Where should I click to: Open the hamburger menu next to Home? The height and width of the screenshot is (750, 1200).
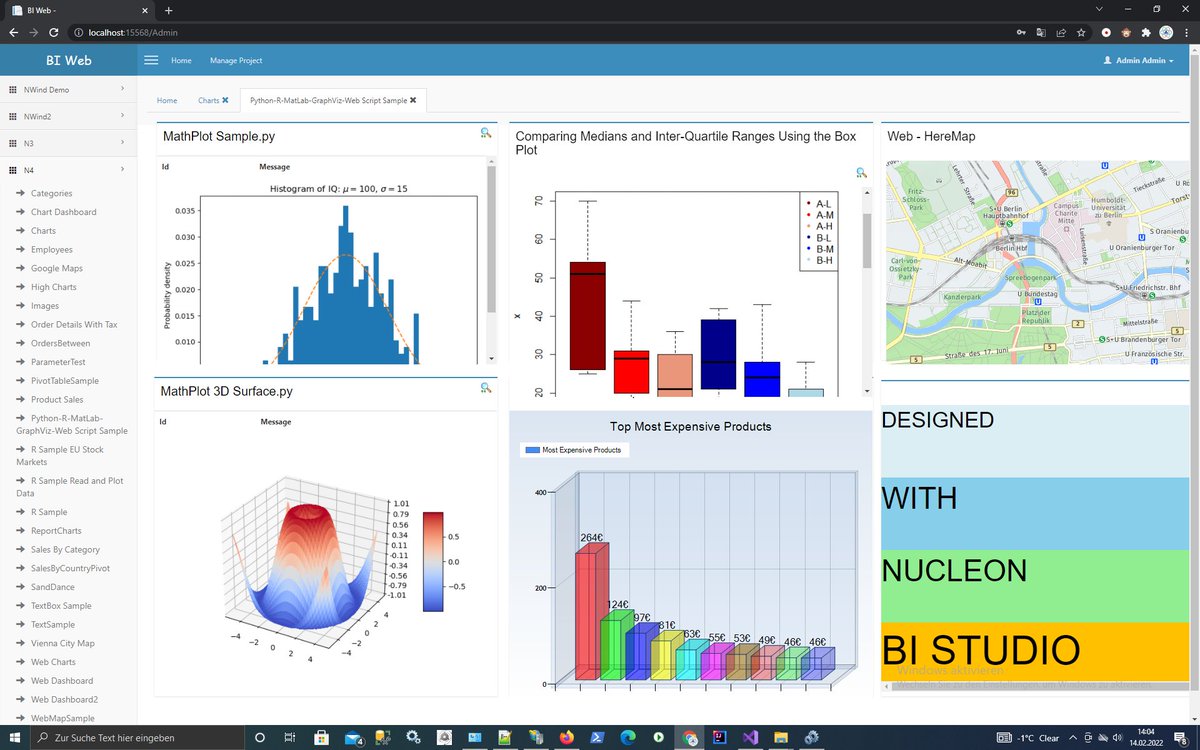[151, 60]
